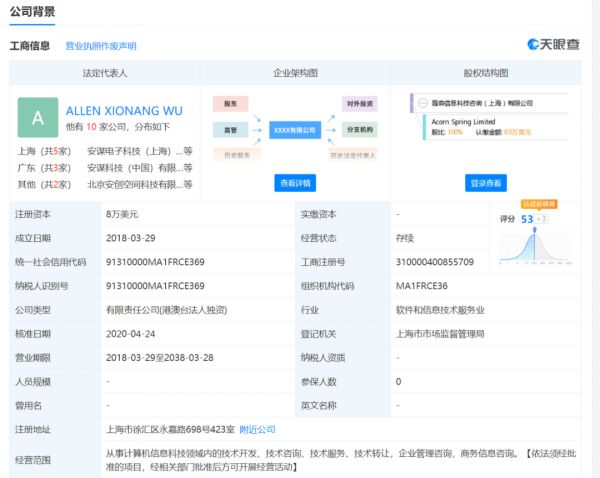
Task: Click 登录查看 button under 股权结构图
Action: coord(486,183)
